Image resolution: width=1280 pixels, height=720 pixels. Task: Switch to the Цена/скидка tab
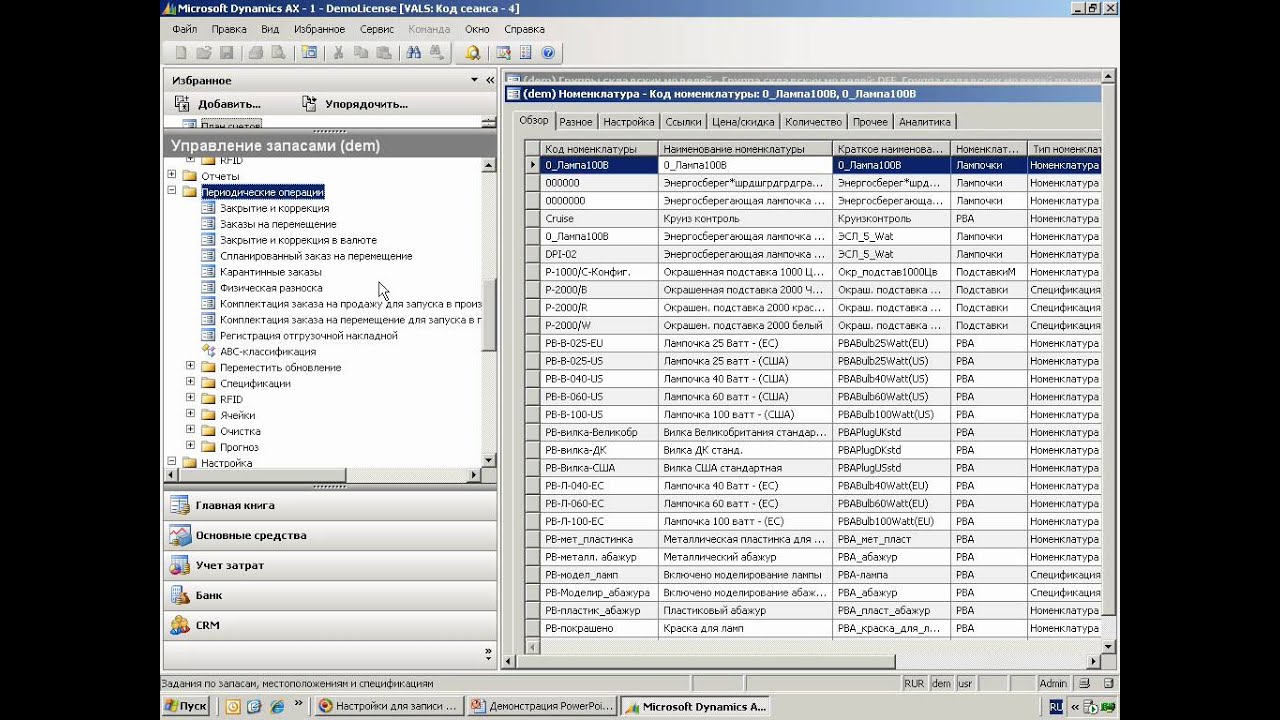(743, 122)
